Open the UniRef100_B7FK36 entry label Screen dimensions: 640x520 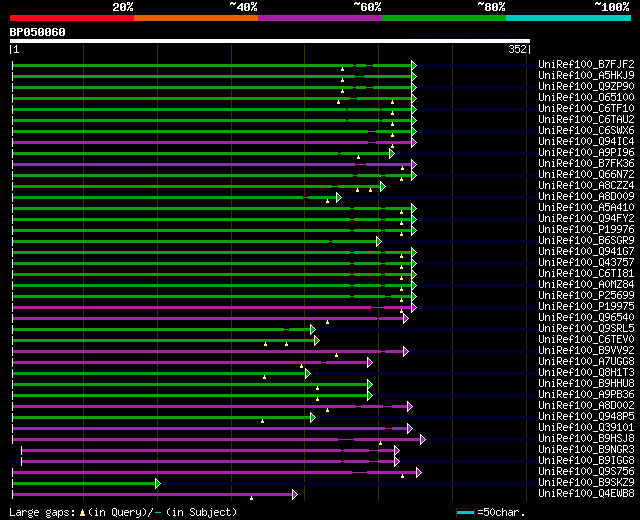click(x=586, y=163)
